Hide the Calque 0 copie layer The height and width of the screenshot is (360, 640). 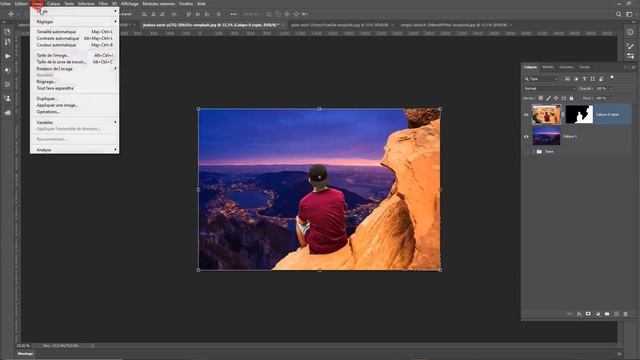click(526, 115)
